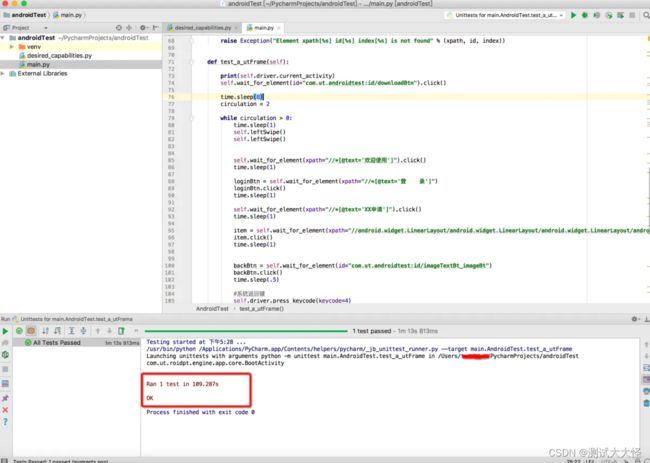Toggle sort alphabetically in test runner

coord(46,331)
